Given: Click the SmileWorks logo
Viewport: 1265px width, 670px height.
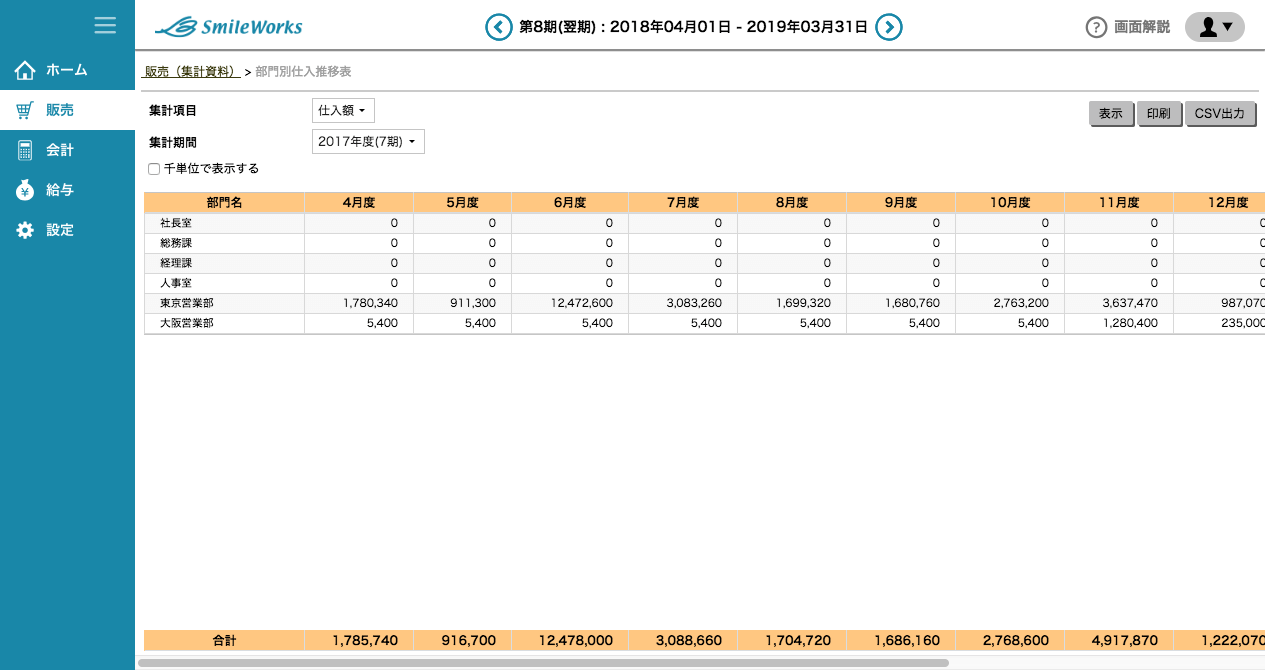Looking at the screenshot, I should click(229, 27).
